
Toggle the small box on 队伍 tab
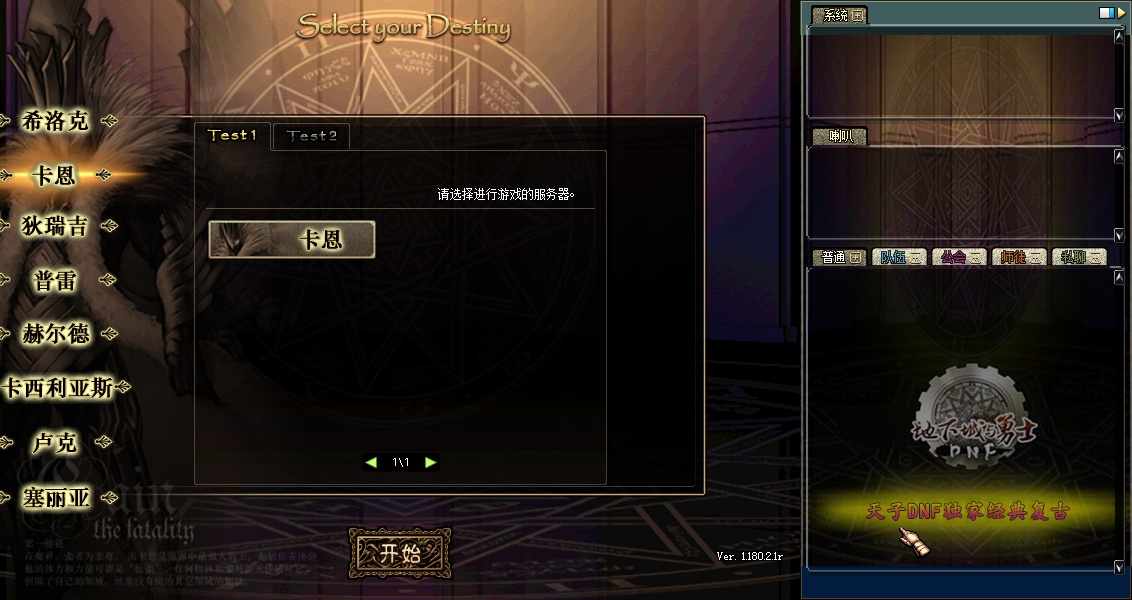pos(915,258)
